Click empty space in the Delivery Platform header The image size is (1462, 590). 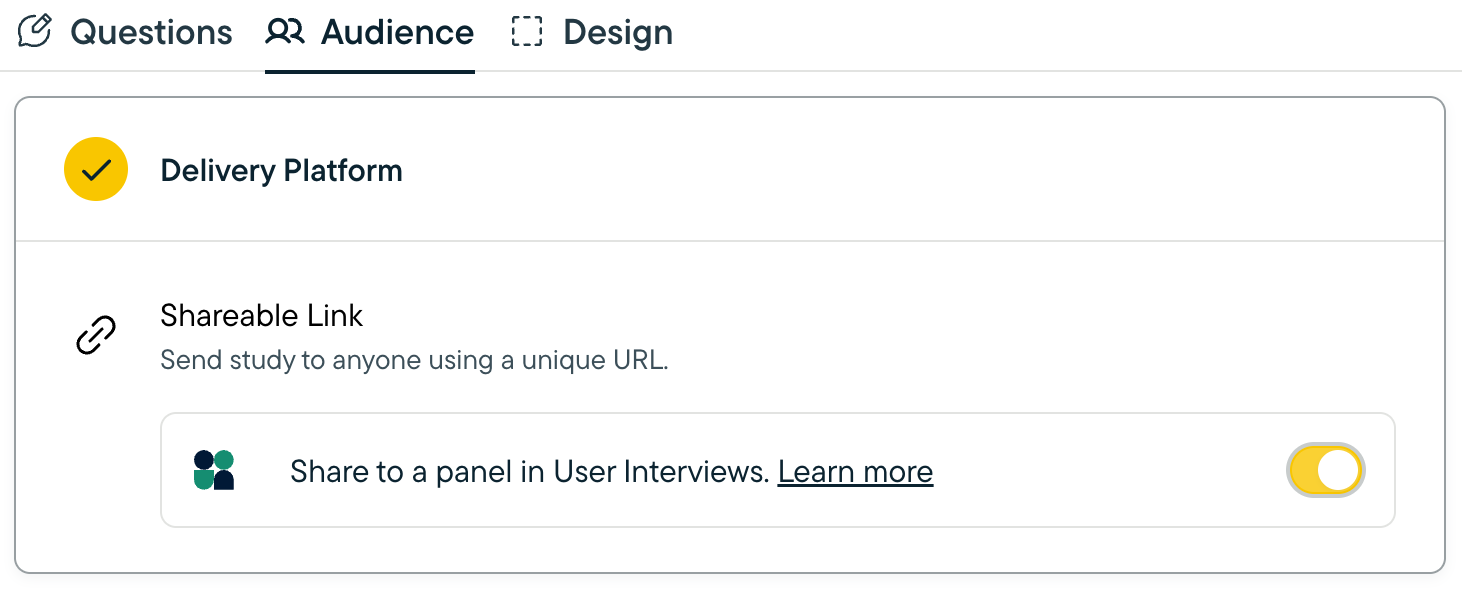click(900, 170)
